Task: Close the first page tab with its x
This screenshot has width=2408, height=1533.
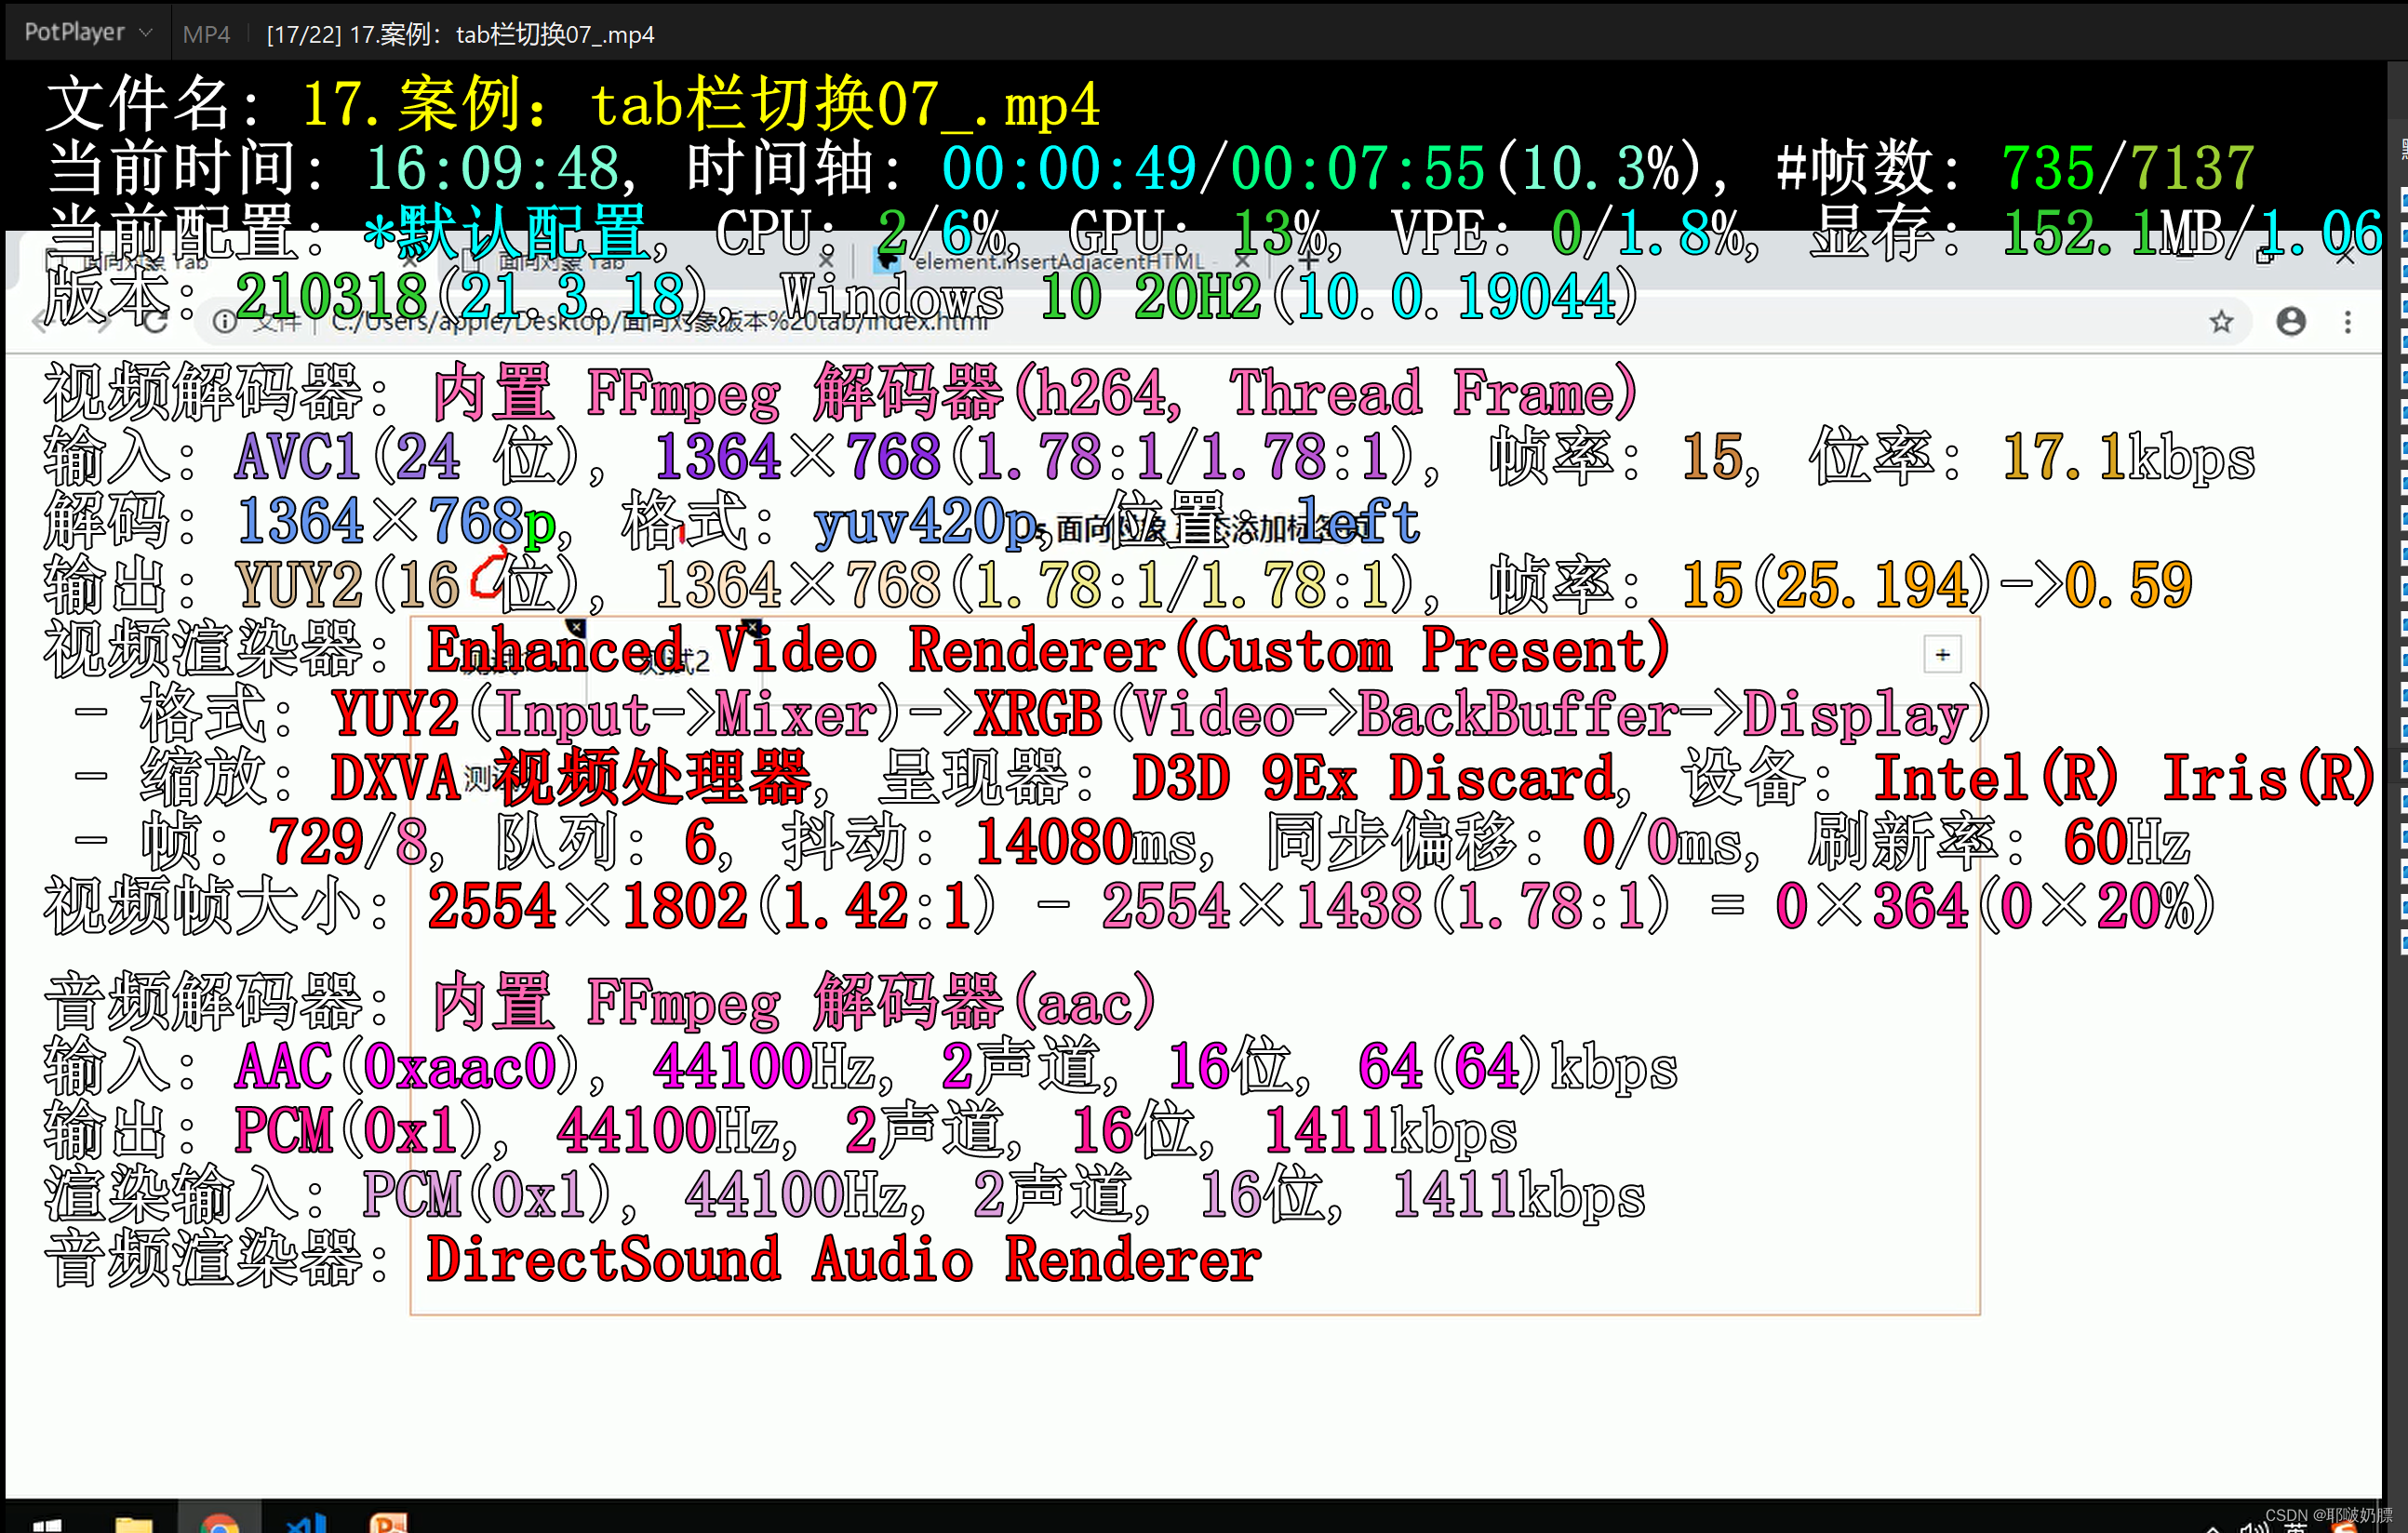Action: 575,627
